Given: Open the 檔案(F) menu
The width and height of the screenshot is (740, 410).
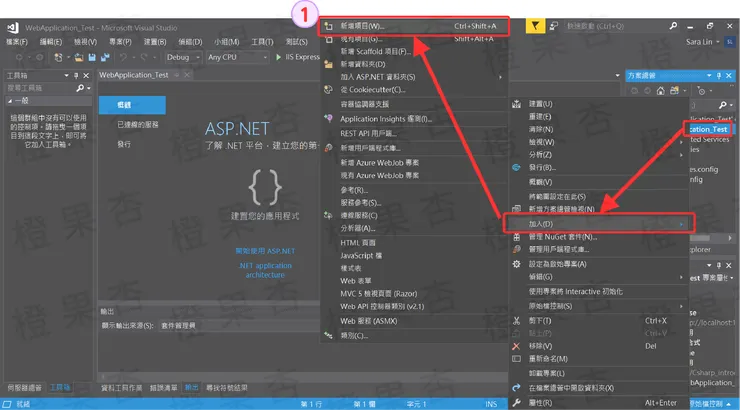Looking at the screenshot, I should [x=17, y=42].
